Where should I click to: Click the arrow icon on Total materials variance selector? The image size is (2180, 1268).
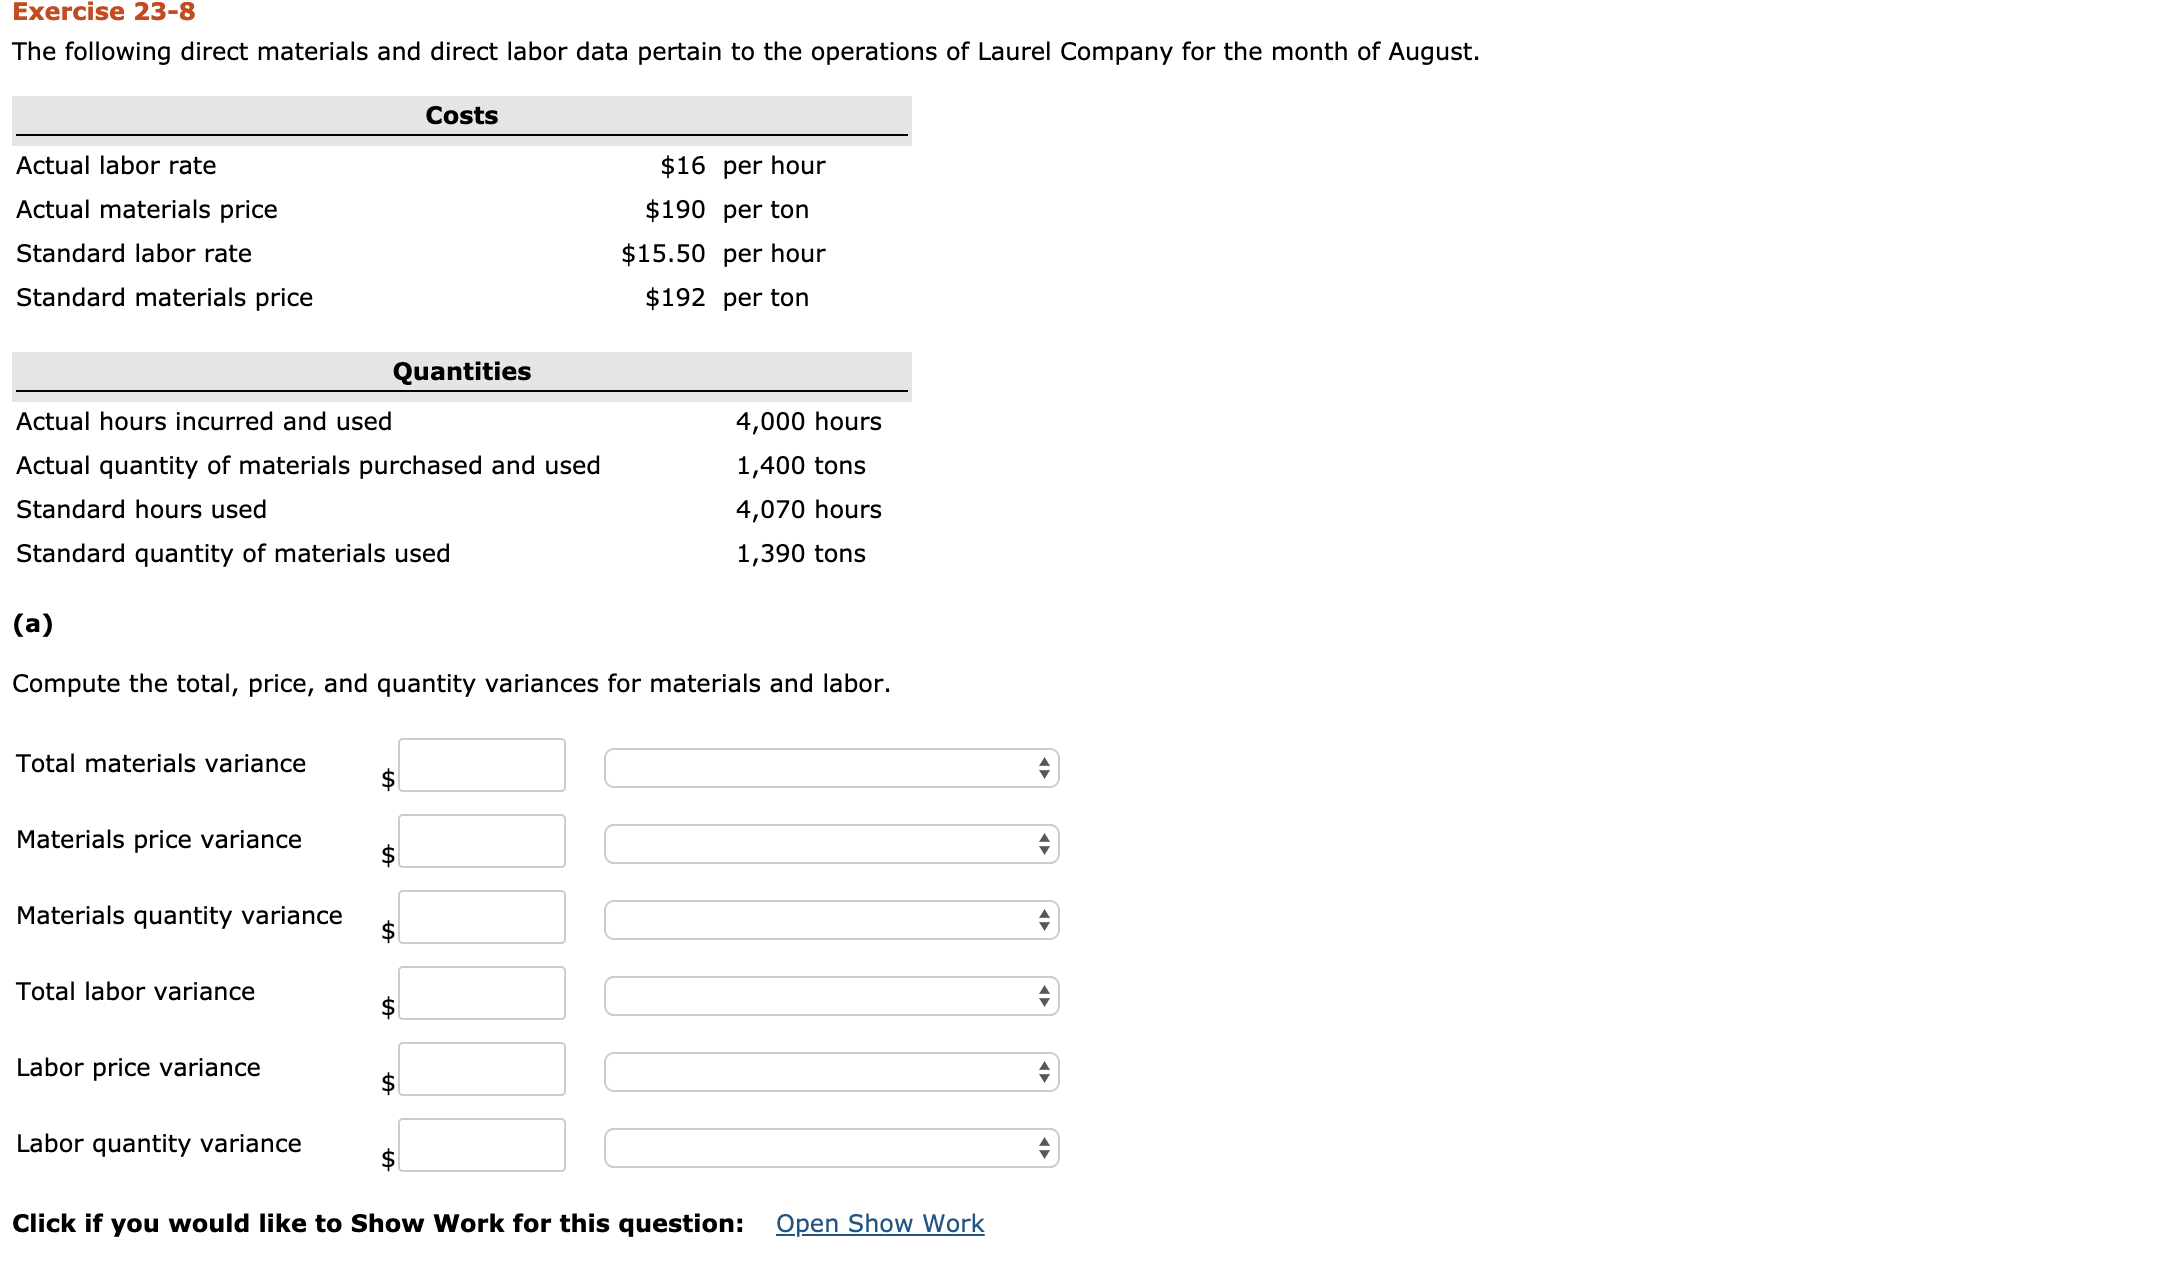point(1042,769)
